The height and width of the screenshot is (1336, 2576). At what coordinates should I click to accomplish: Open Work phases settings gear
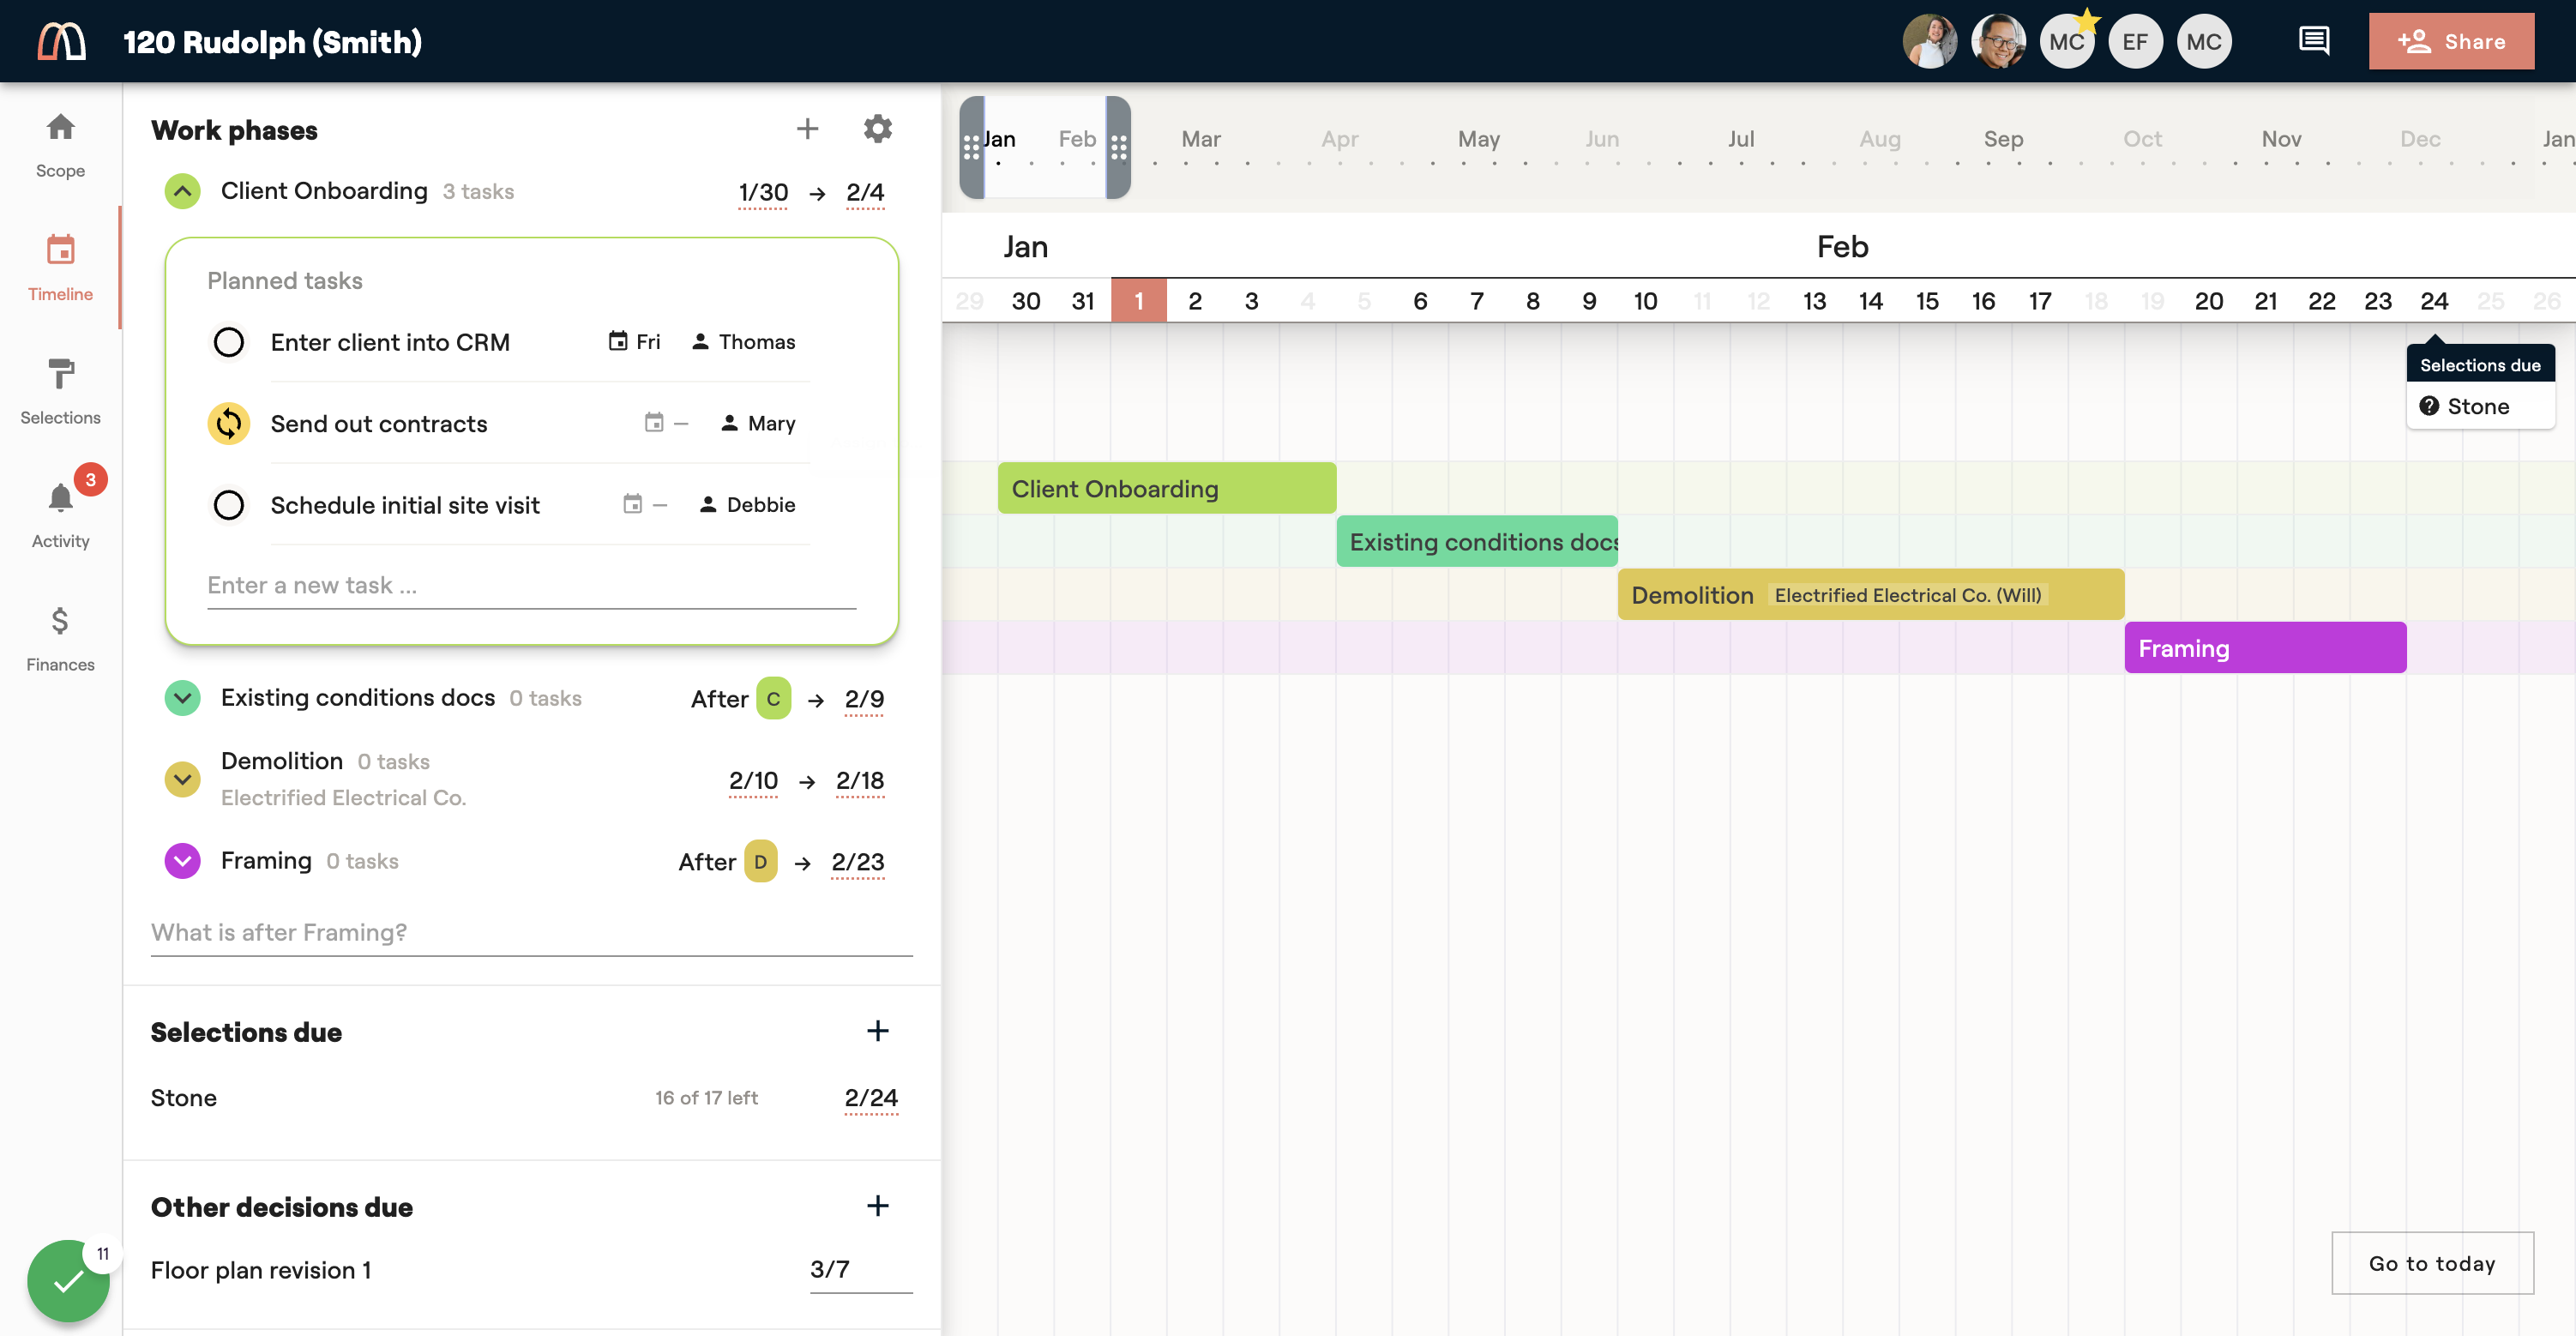[877, 129]
